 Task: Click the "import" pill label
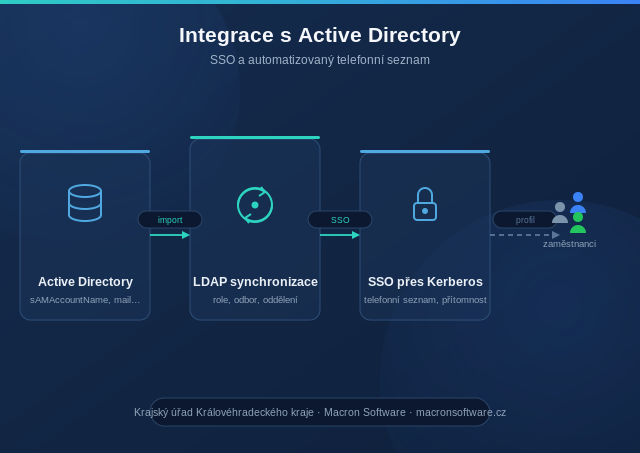[170, 220]
